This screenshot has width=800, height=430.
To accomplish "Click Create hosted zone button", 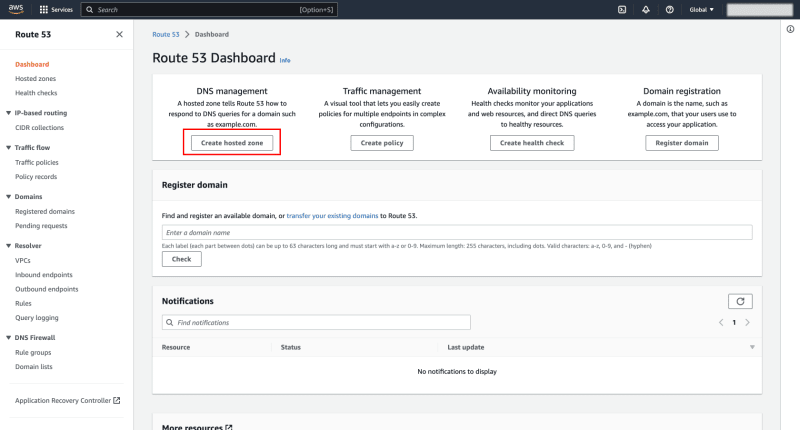I will (232, 143).
